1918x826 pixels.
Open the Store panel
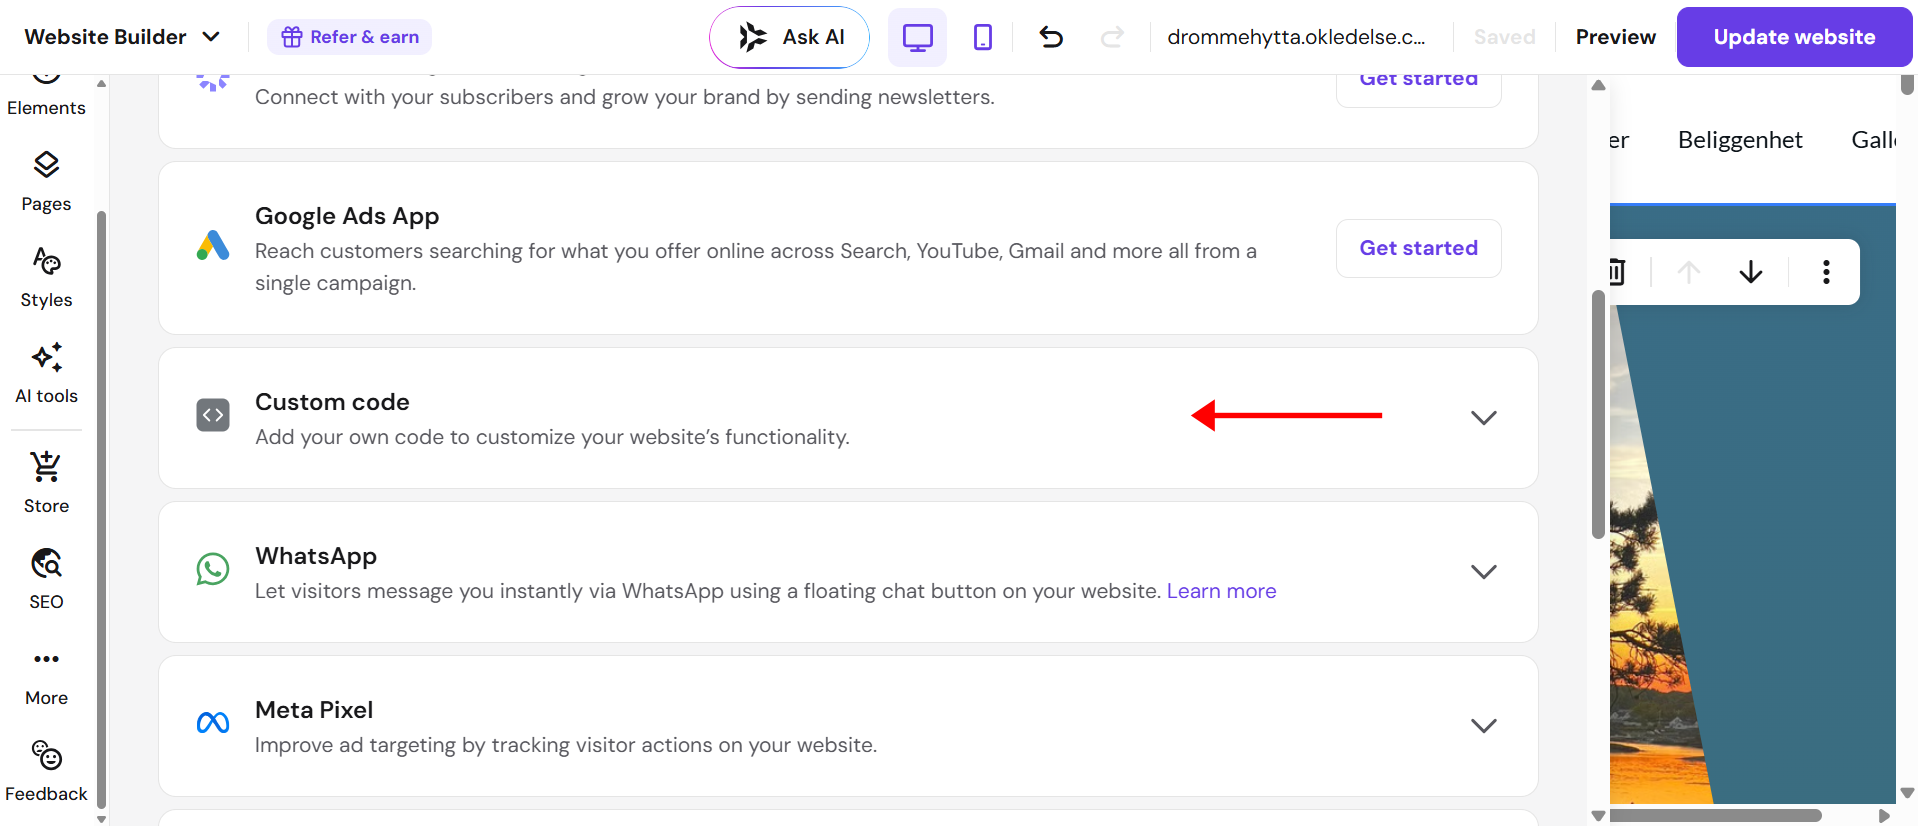coord(46,483)
